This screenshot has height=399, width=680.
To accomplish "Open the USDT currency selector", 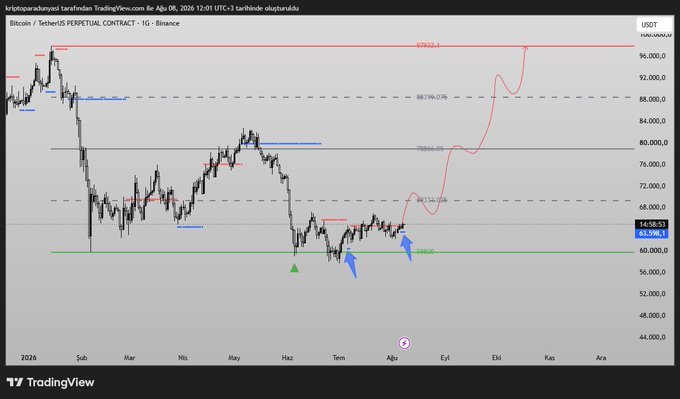I will point(653,25).
